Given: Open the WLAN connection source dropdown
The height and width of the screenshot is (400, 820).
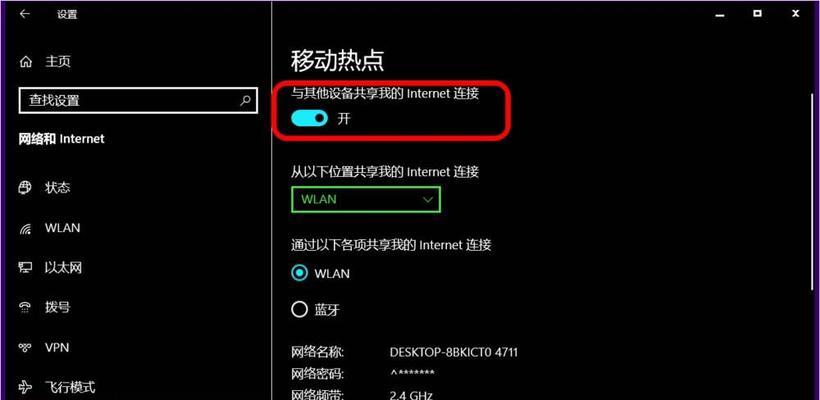Looking at the screenshot, I should [x=366, y=199].
